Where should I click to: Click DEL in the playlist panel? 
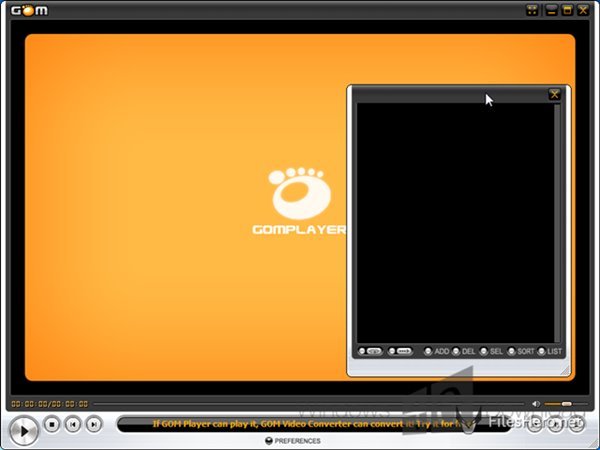point(464,351)
